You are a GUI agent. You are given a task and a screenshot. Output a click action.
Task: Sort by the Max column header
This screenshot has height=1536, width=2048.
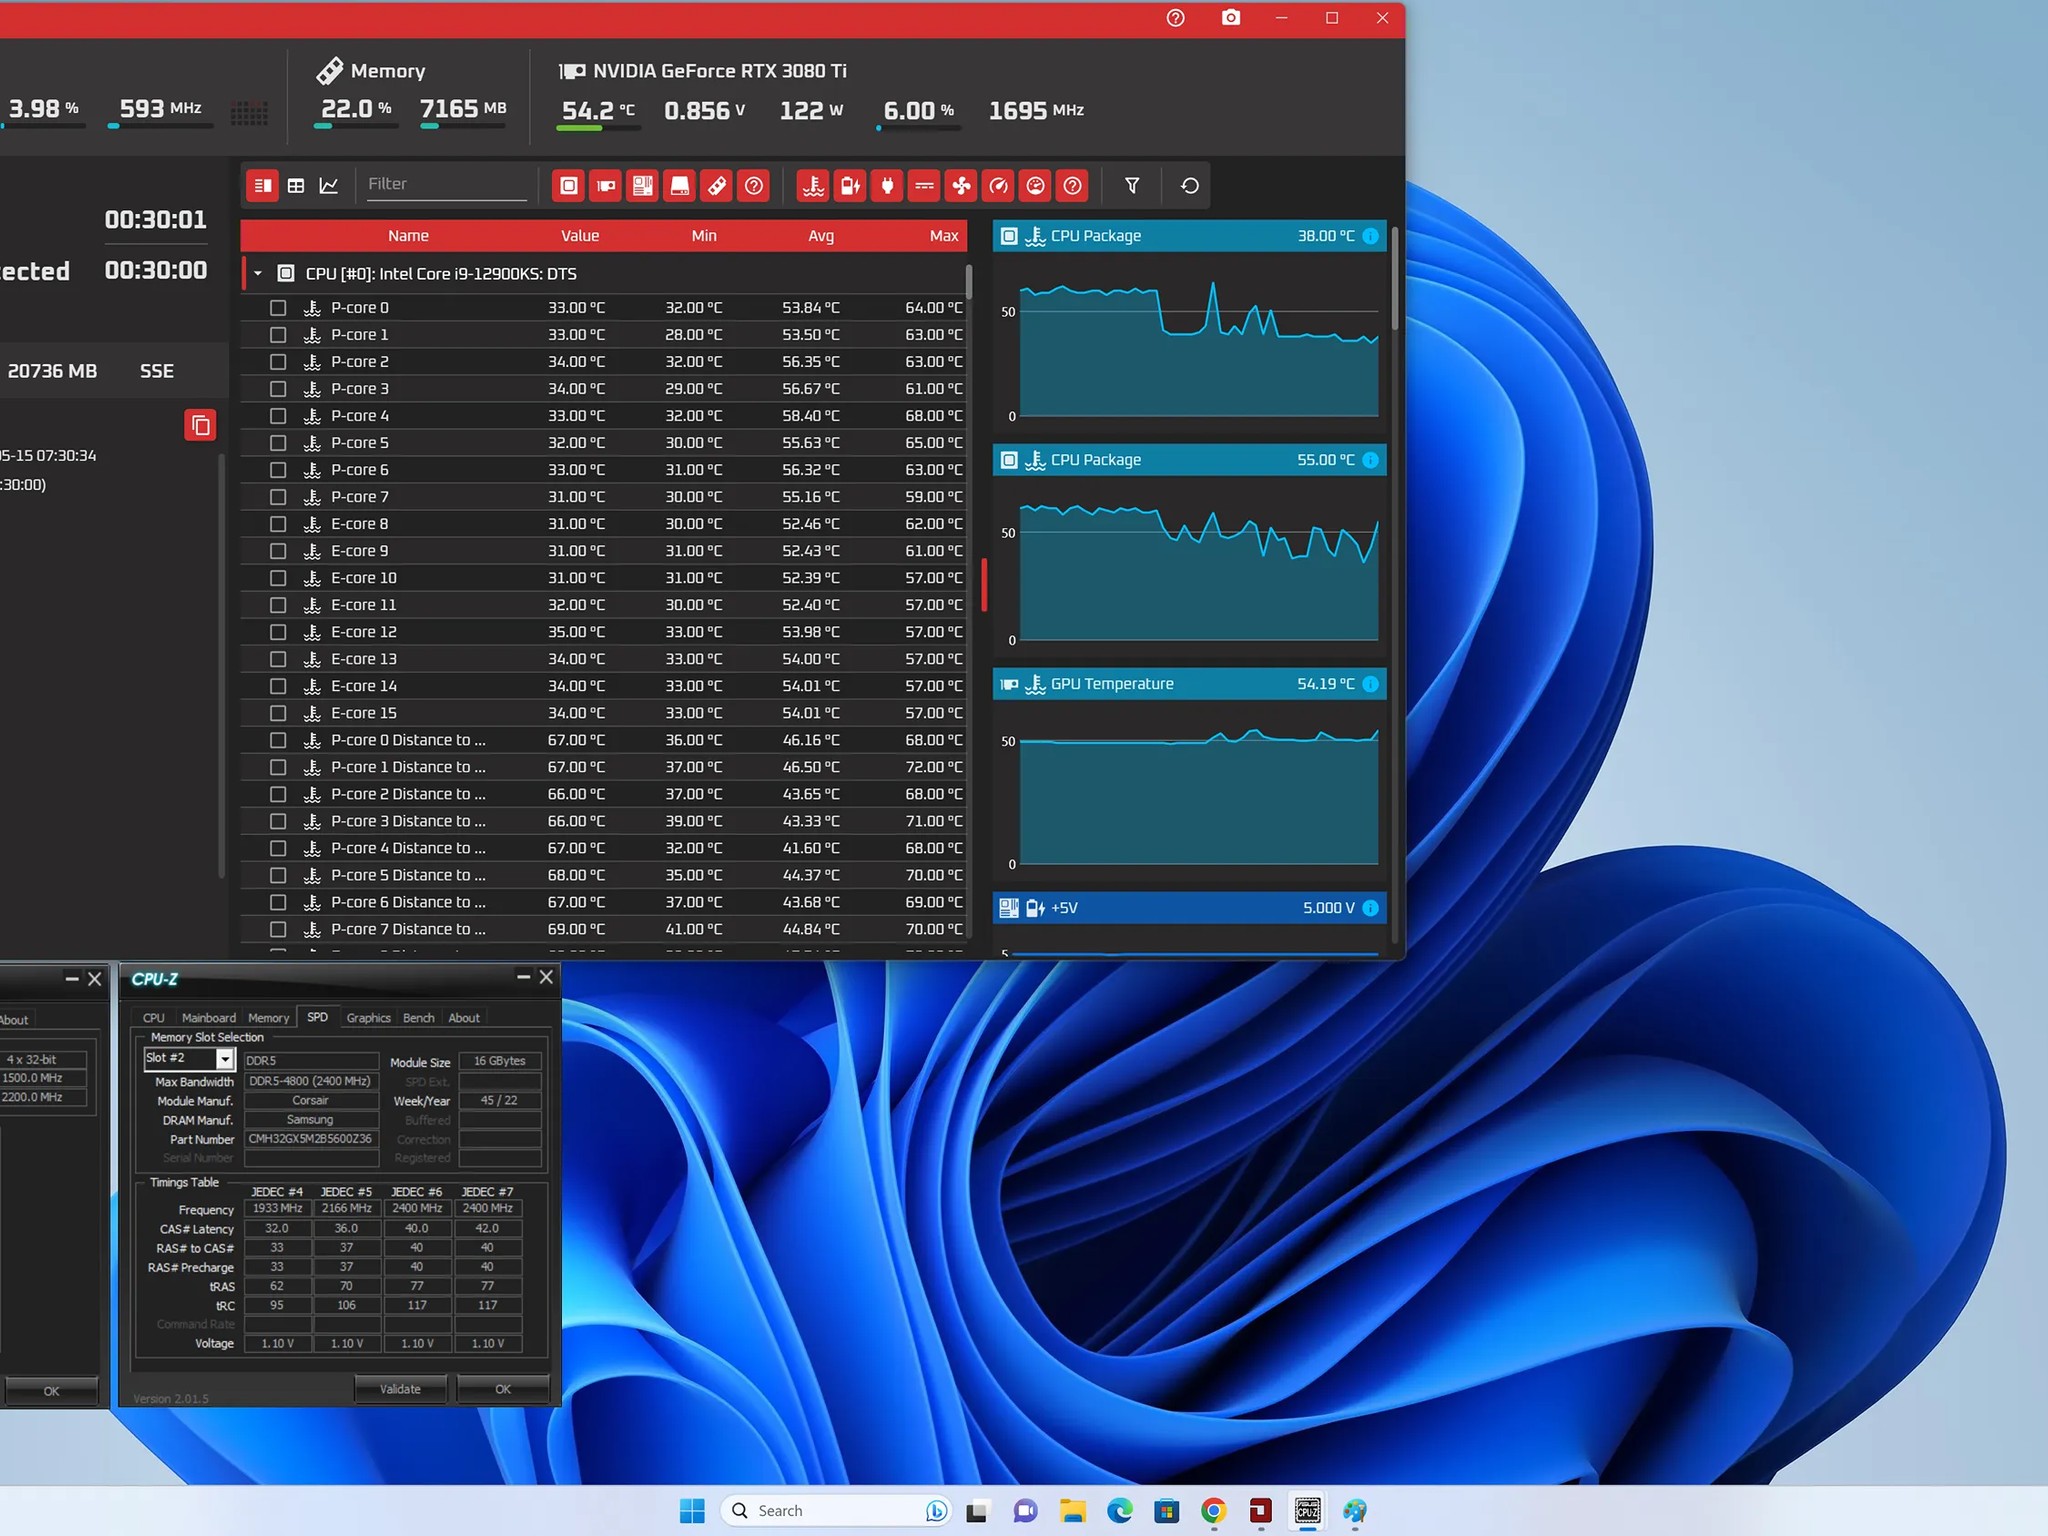[x=944, y=236]
